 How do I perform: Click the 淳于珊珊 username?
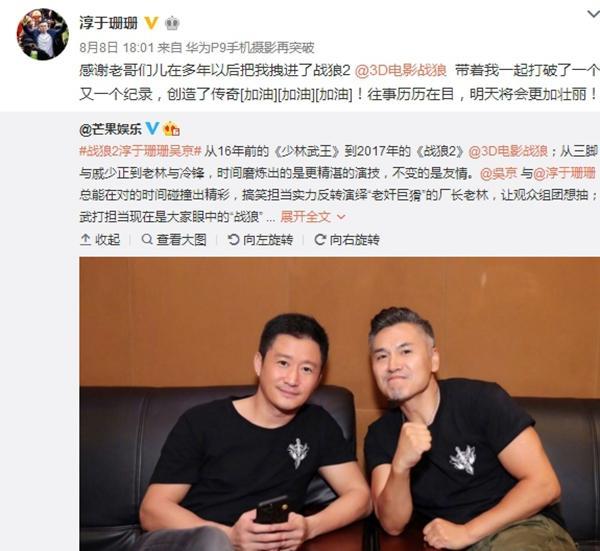coord(108,23)
